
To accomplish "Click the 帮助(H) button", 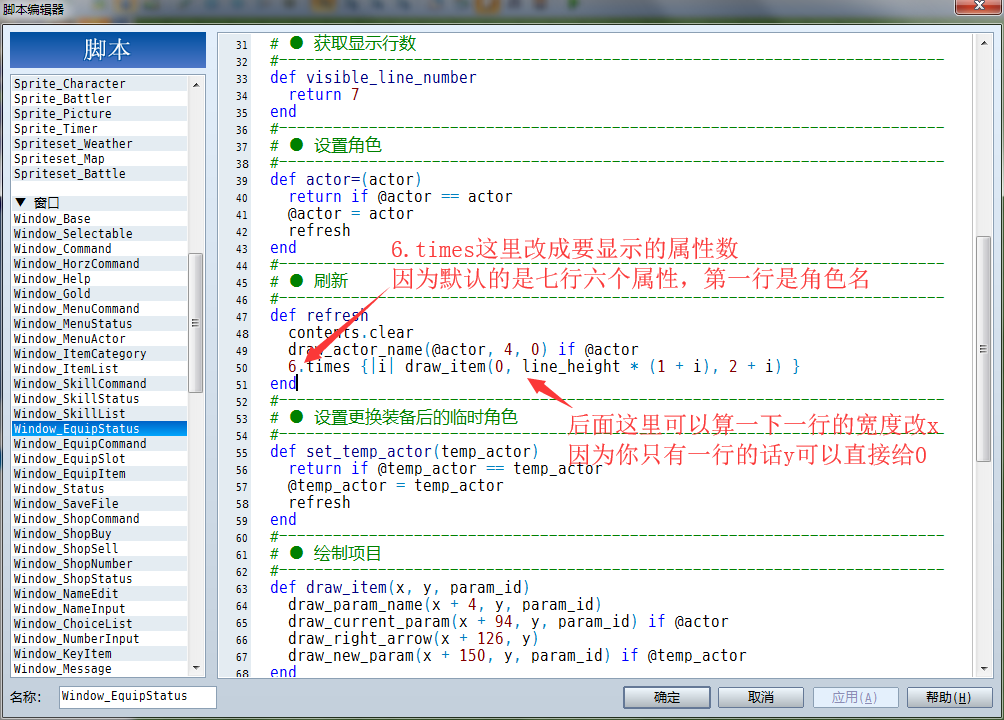I will [x=949, y=697].
